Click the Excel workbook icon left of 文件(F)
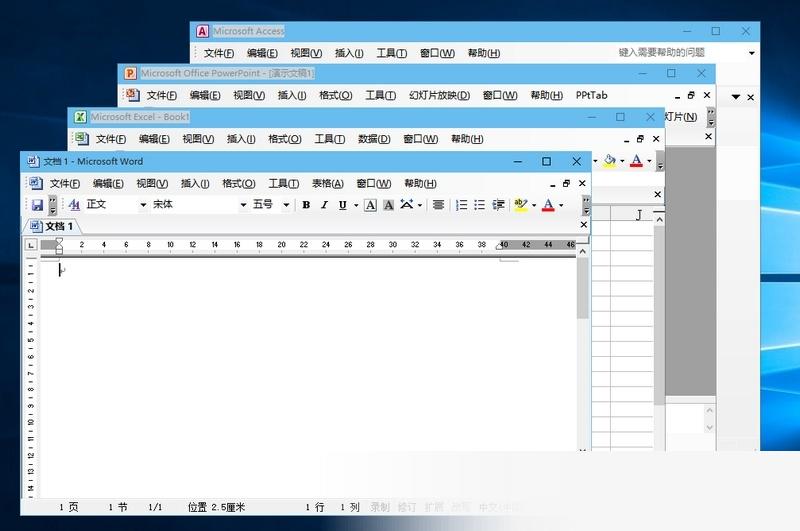 tap(82, 138)
